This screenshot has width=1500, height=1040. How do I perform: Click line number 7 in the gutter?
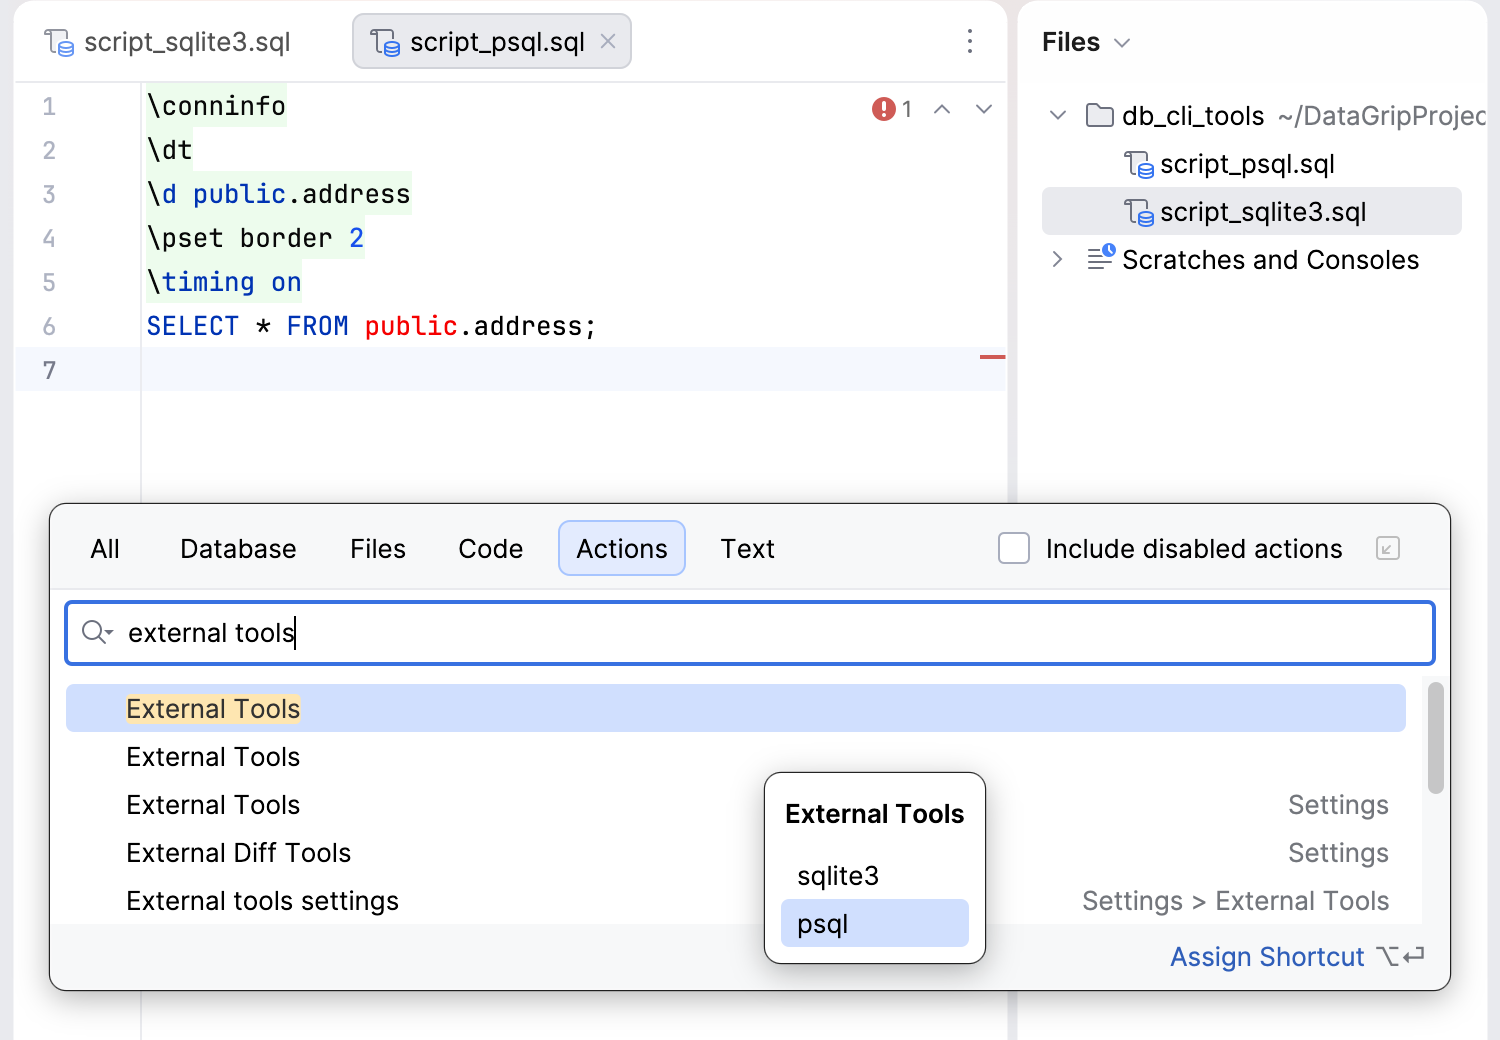49,370
